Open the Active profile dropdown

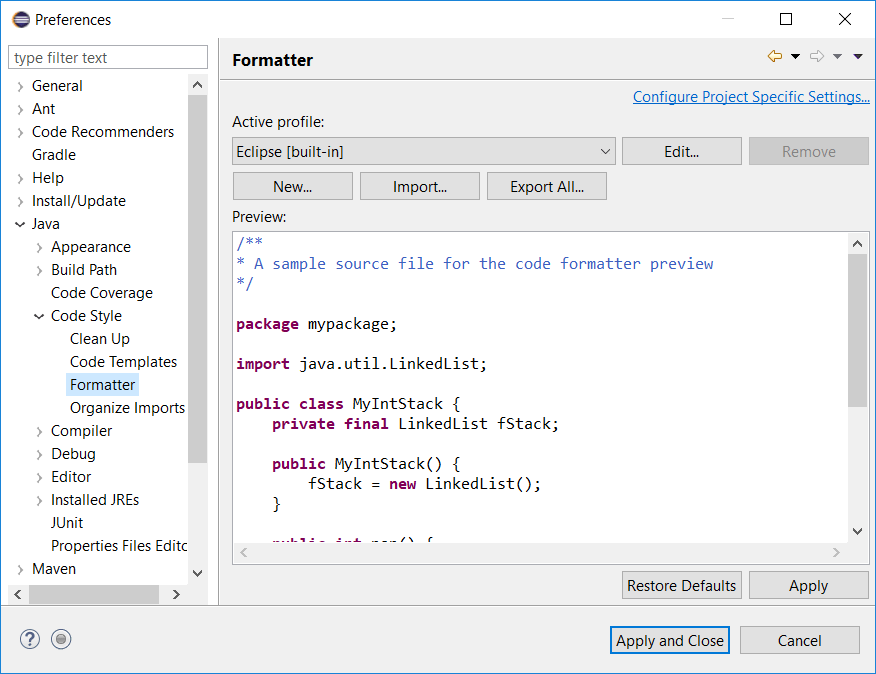point(606,151)
